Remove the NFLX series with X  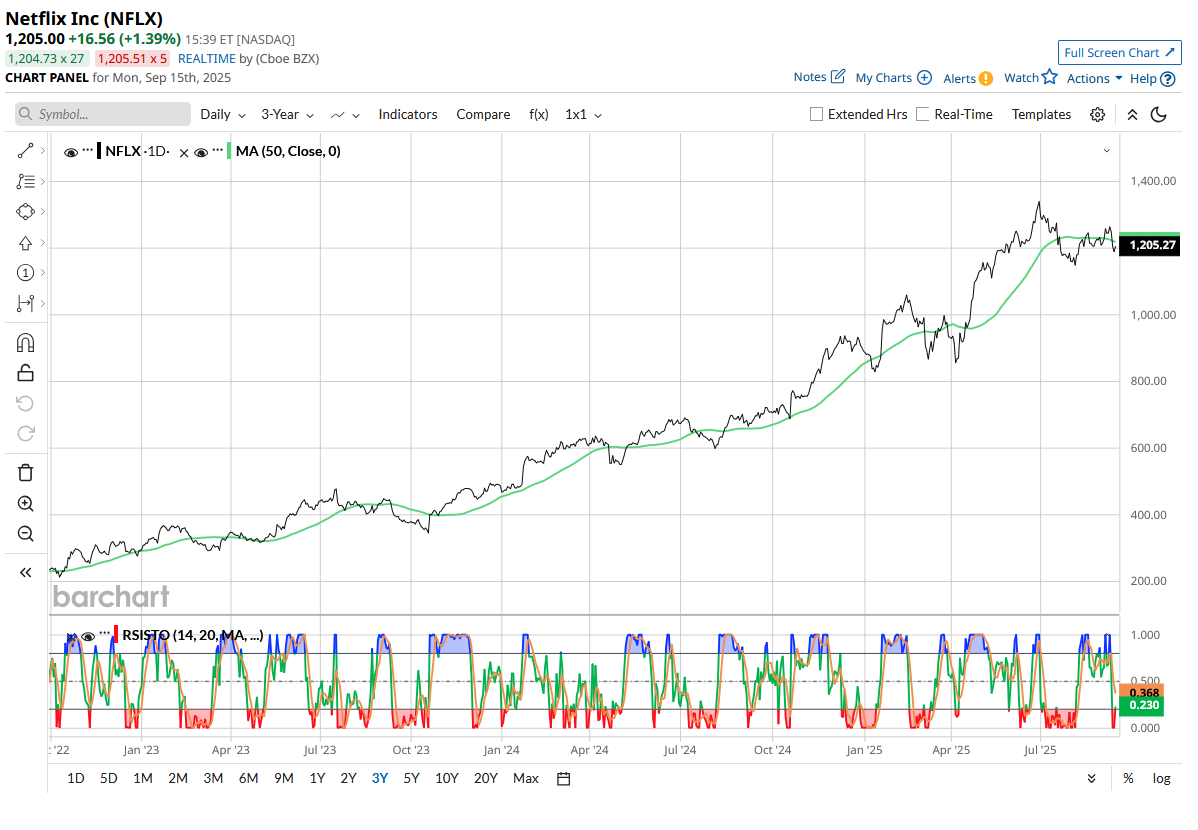tap(184, 152)
